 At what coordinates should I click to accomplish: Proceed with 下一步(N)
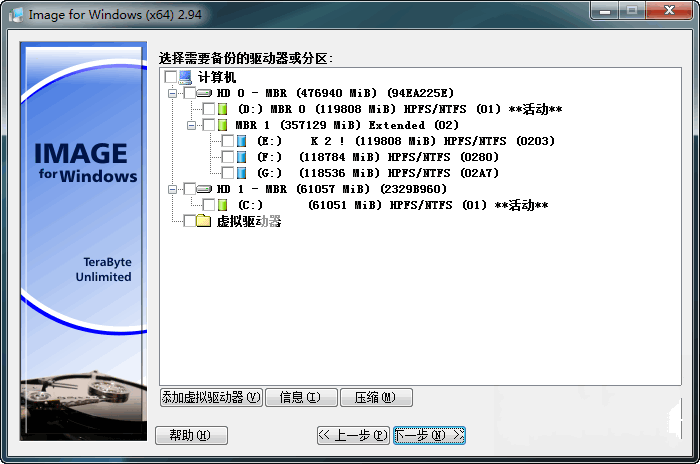click(429, 435)
